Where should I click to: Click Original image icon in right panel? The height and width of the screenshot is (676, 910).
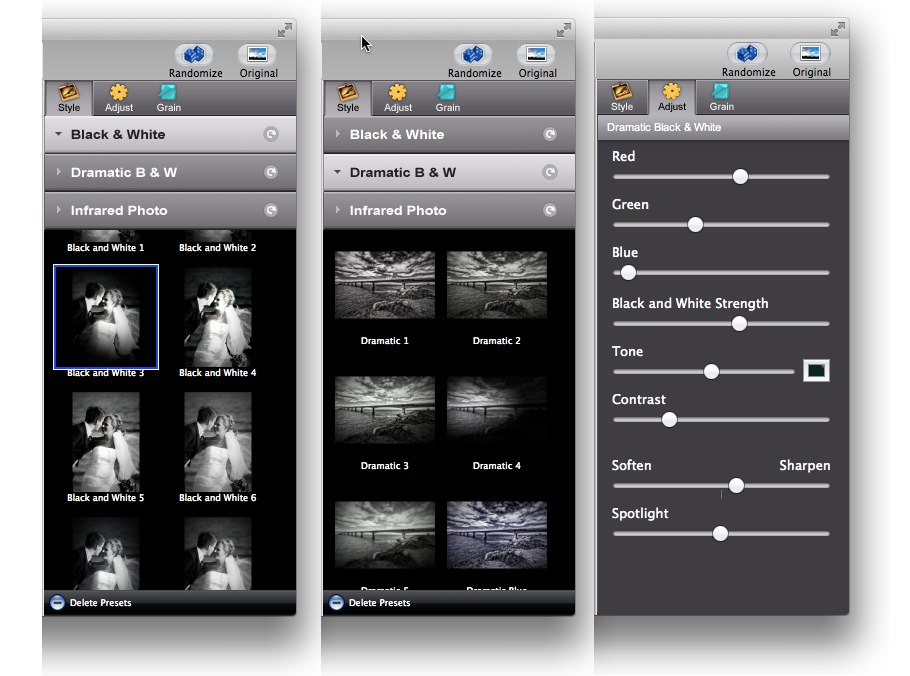coord(810,53)
